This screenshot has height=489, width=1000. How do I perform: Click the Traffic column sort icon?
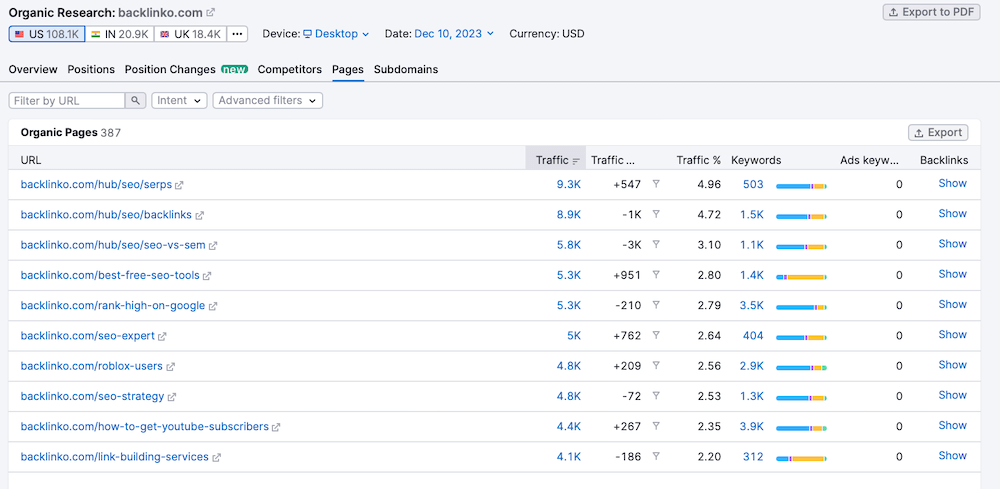pos(576,161)
